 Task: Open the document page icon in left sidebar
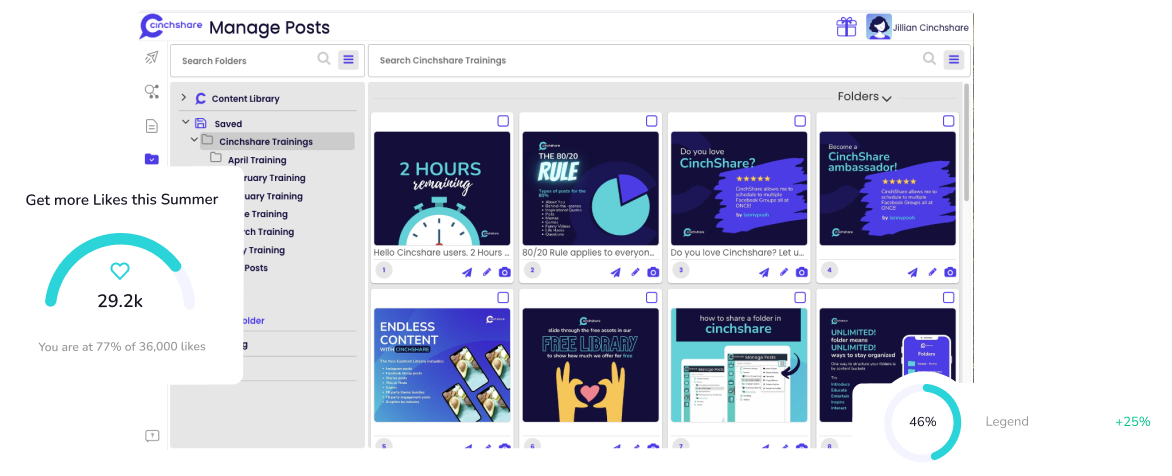tap(152, 126)
